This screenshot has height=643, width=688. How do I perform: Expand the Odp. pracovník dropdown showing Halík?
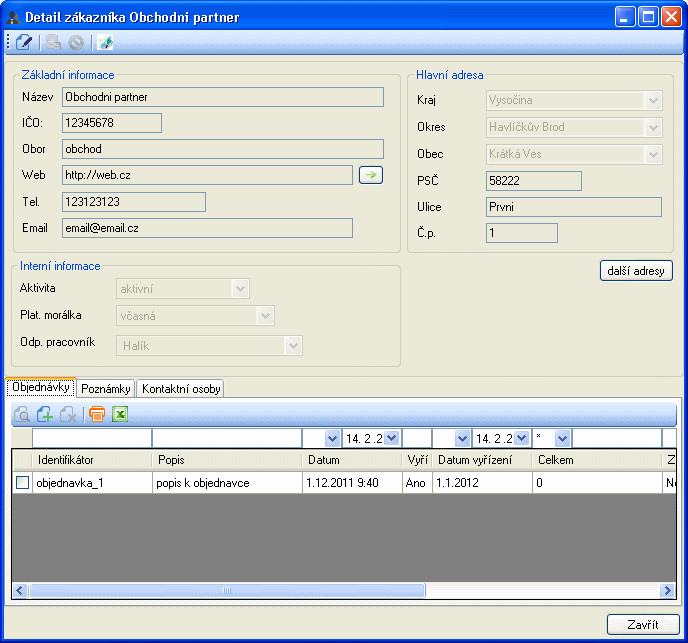click(293, 346)
